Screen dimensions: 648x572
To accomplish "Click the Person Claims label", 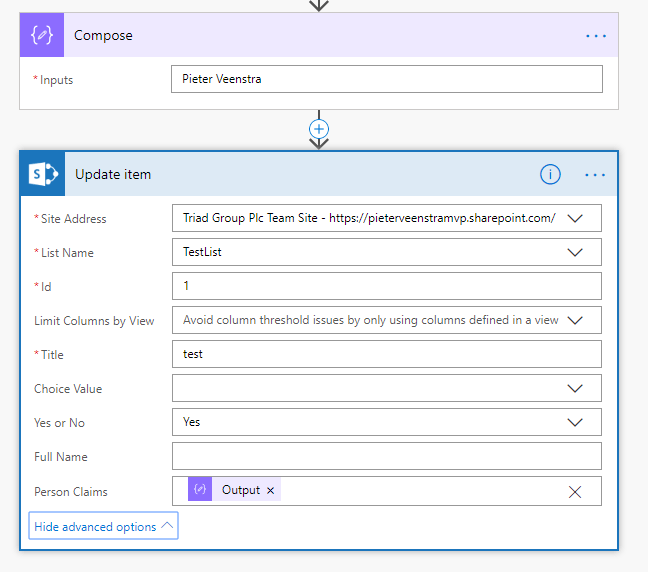I will click(x=71, y=492).
